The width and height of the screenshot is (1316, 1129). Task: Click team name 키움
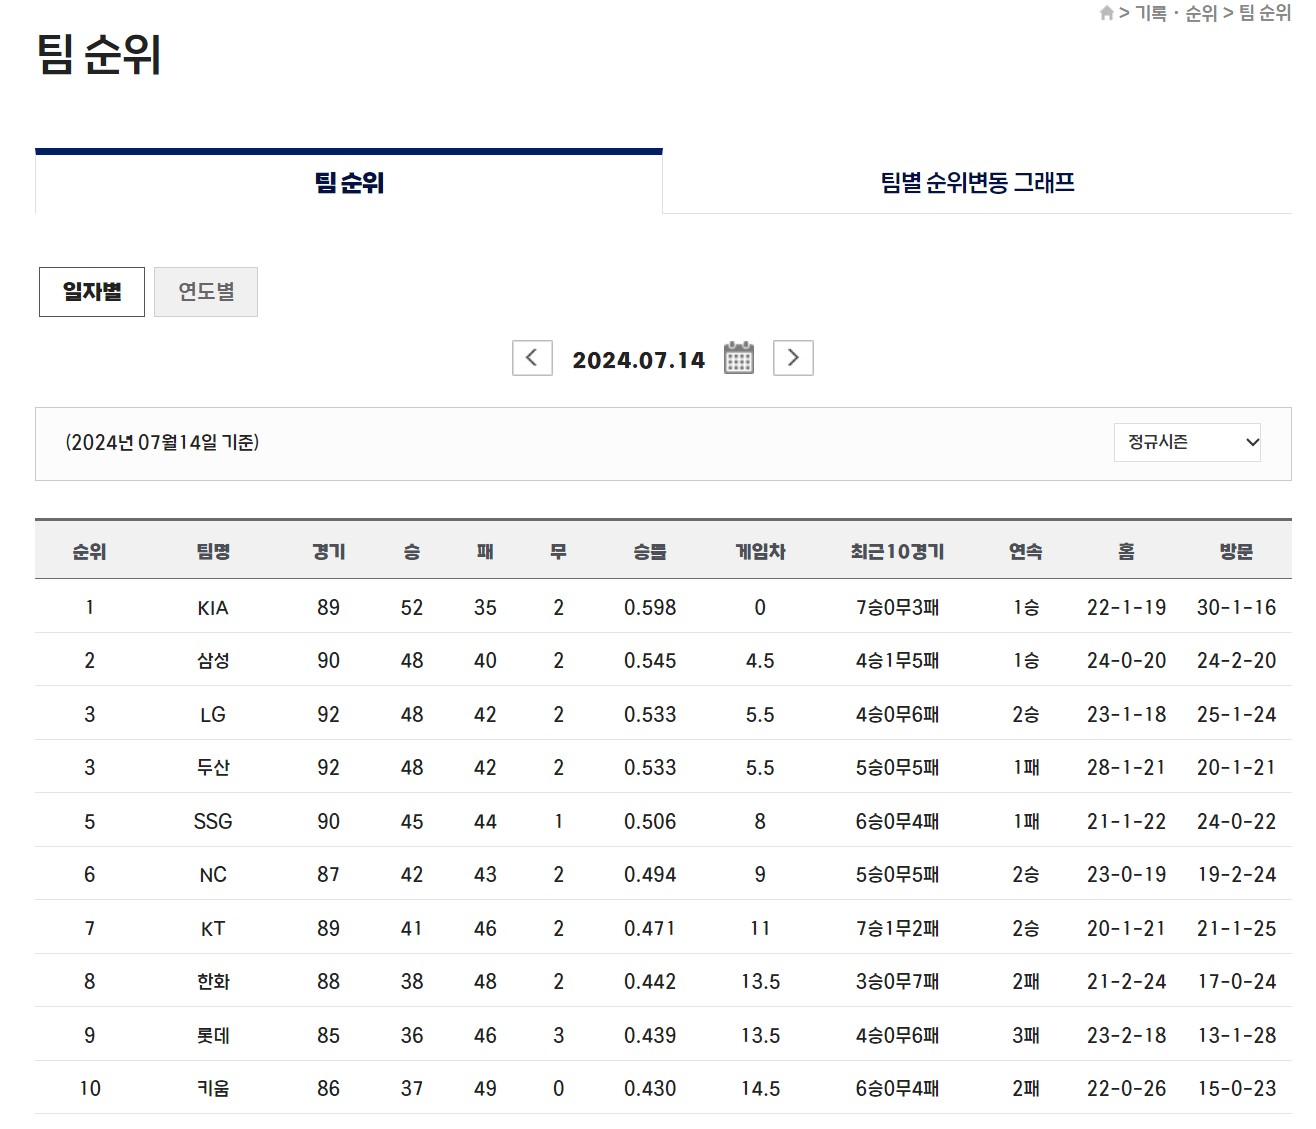[x=213, y=1089]
